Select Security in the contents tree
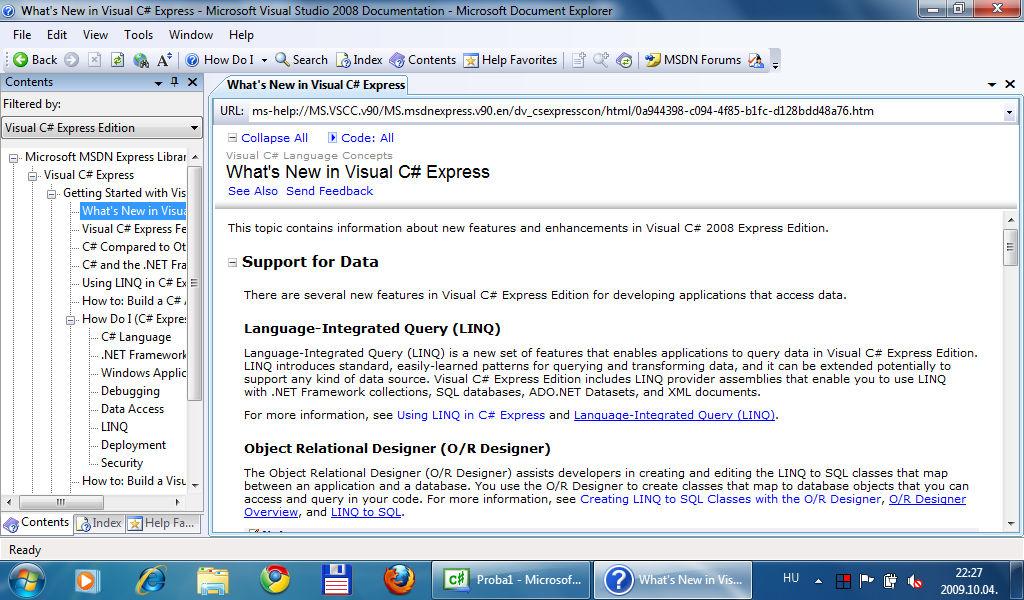Image resolution: width=1024 pixels, height=600 pixels. [x=121, y=463]
